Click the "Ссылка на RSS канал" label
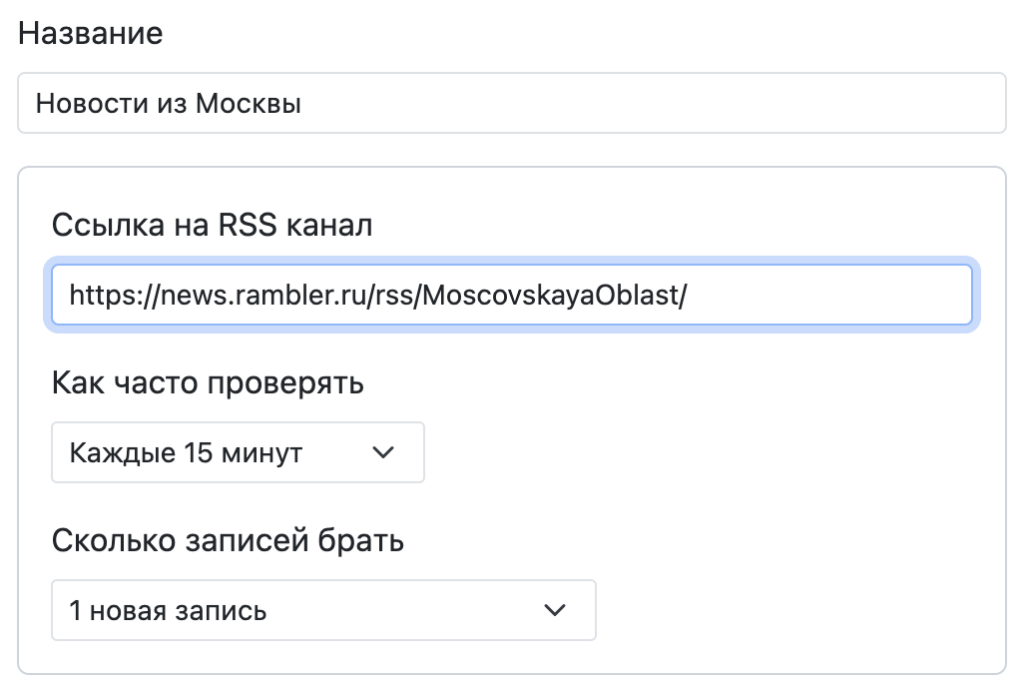Screen dimensions: 1024x691 (x=211, y=225)
